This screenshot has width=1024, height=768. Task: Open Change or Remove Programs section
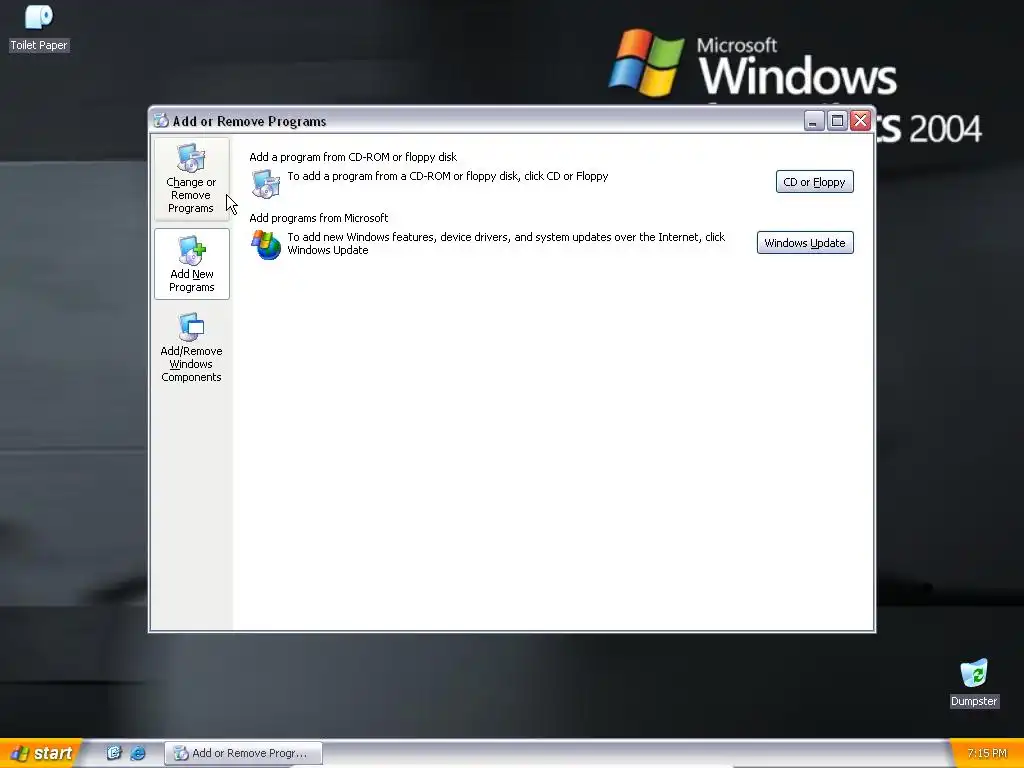click(191, 178)
